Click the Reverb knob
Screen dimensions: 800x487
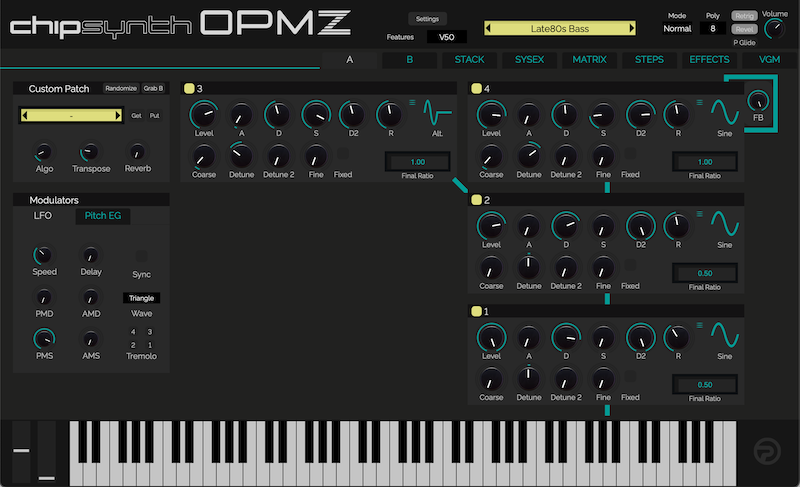click(137, 152)
